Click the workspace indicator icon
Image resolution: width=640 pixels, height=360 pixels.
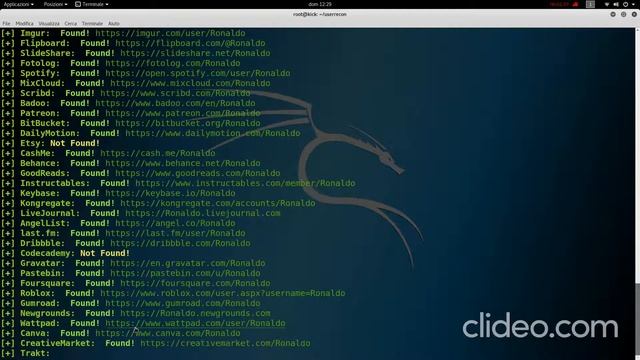tap(590, 4)
